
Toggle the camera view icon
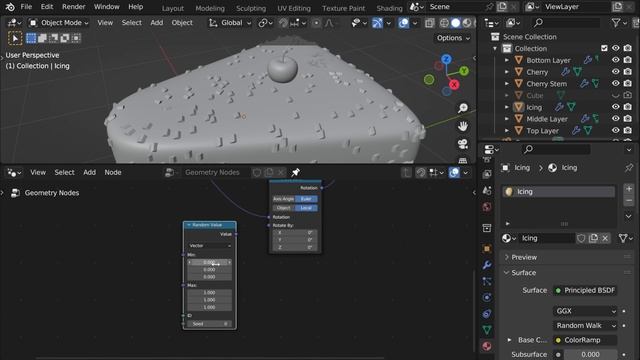coord(463,144)
